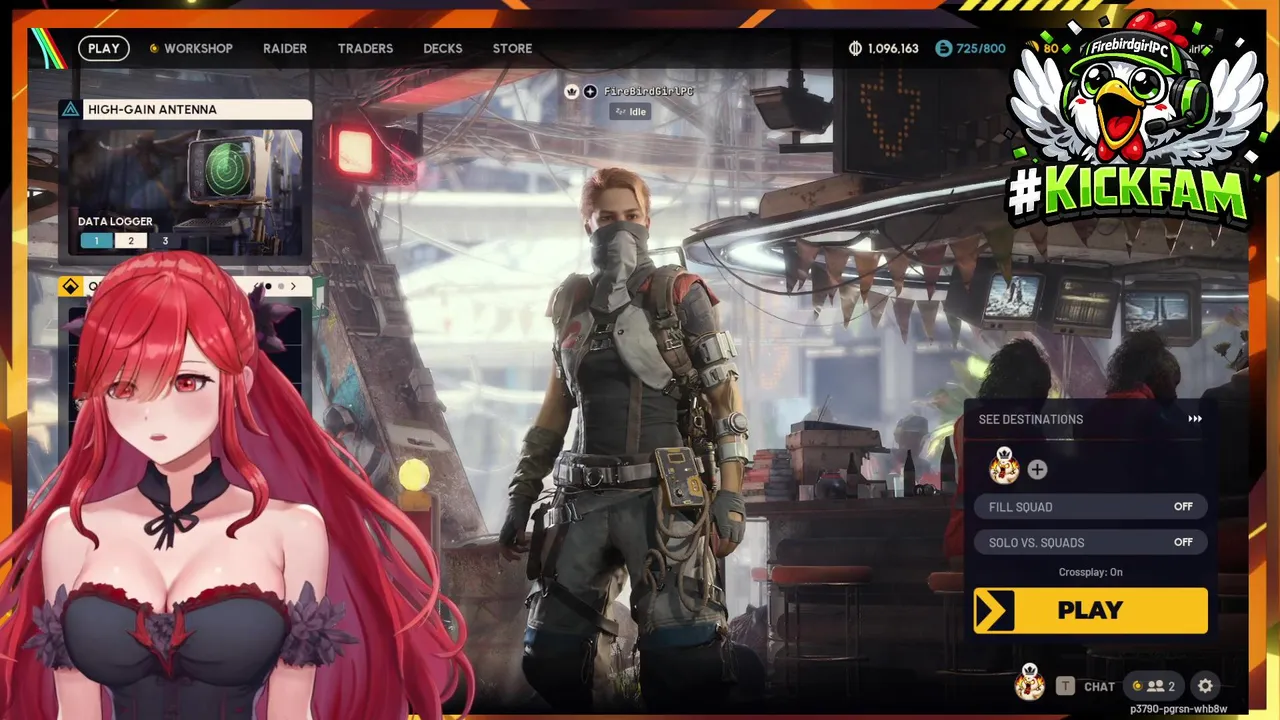This screenshot has height=720, width=1280.
Task: Select Data Logger stage 1
Action: tap(96, 241)
